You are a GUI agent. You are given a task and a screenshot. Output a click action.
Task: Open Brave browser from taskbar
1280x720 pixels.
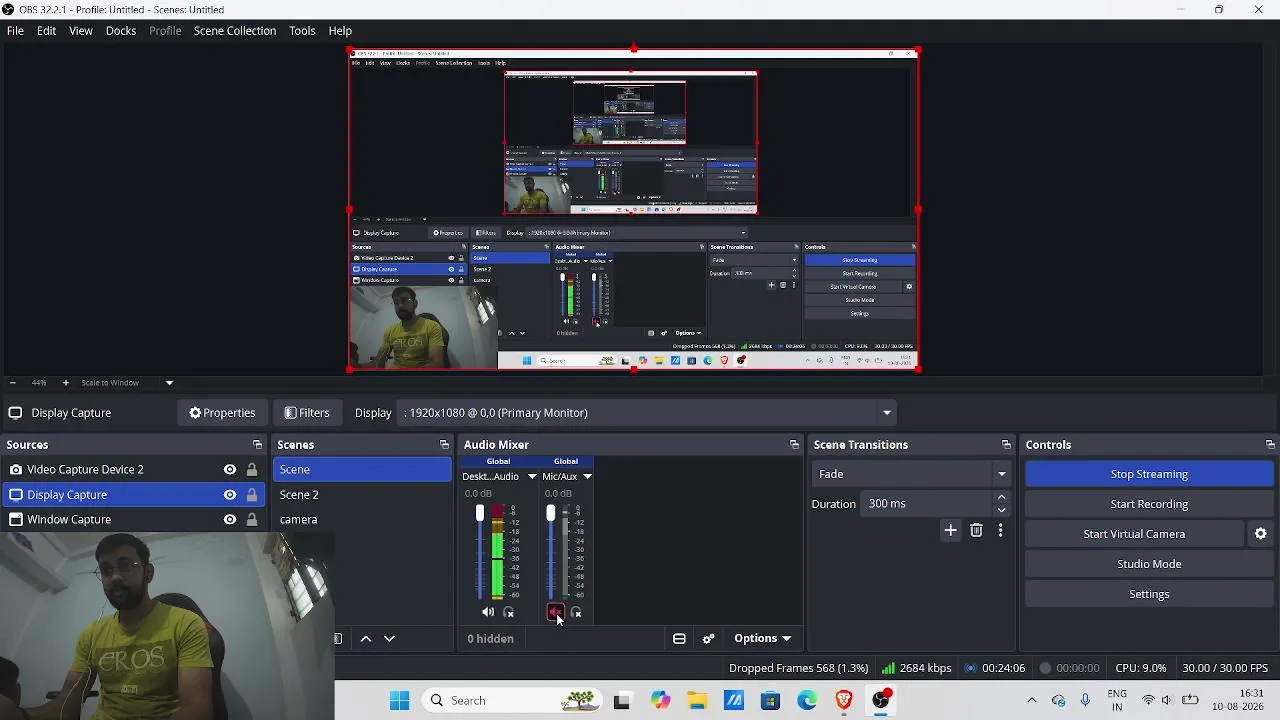(x=844, y=700)
